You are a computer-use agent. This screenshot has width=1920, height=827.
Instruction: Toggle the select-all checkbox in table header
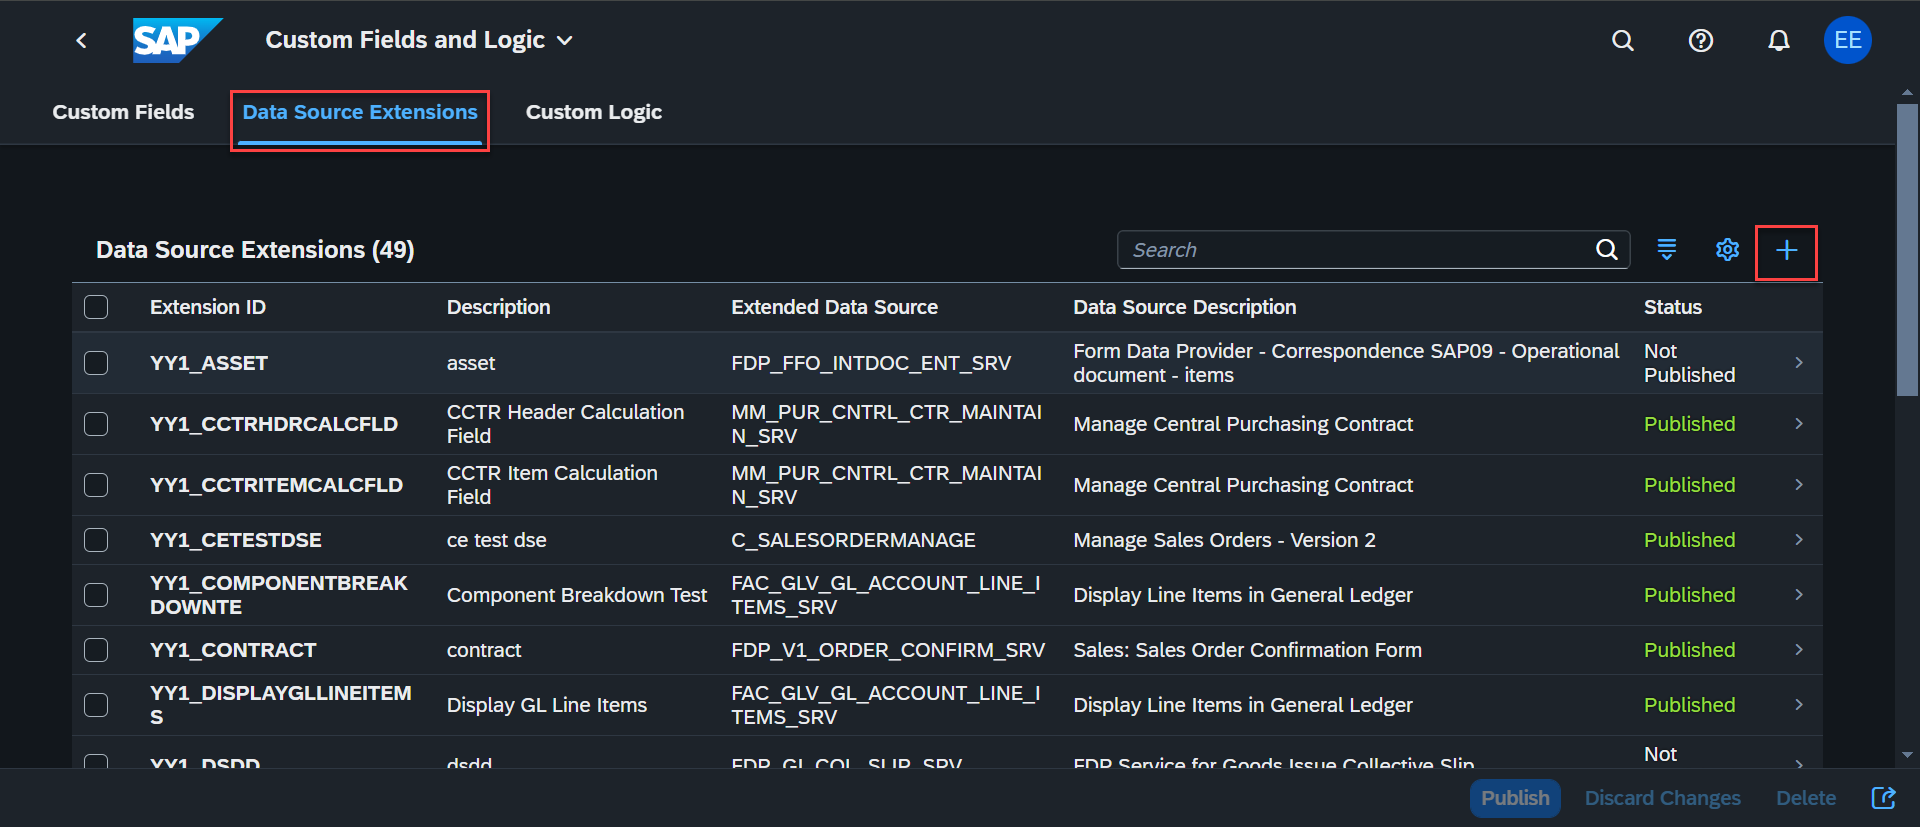(96, 307)
